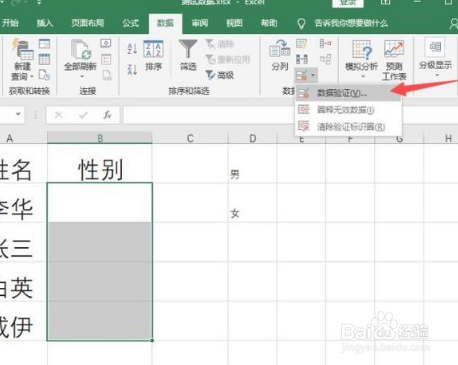
Task: Expand the 新建查询 dropdown arrow
Action: click(x=32, y=77)
